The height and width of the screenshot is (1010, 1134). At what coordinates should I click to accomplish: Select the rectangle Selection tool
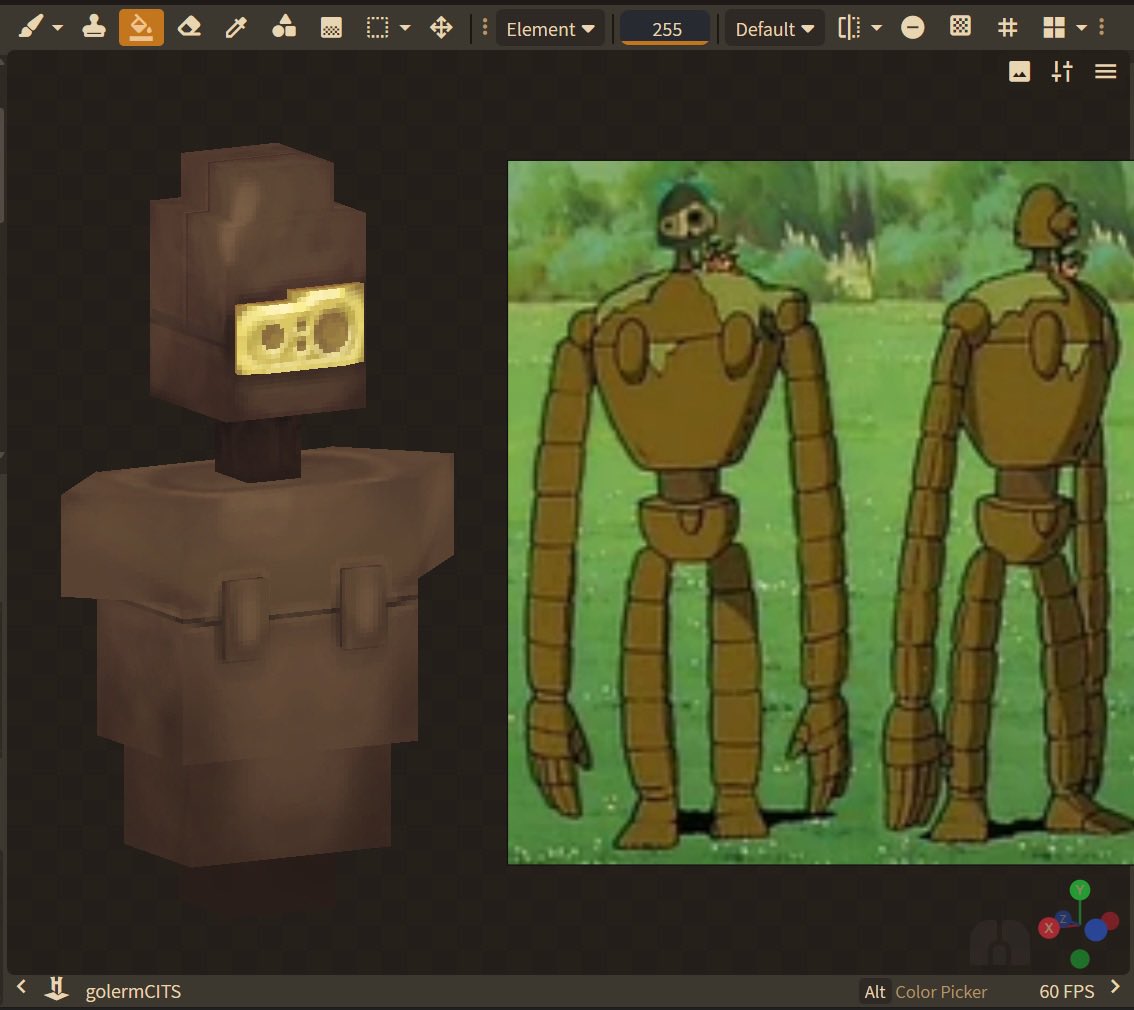378,28
